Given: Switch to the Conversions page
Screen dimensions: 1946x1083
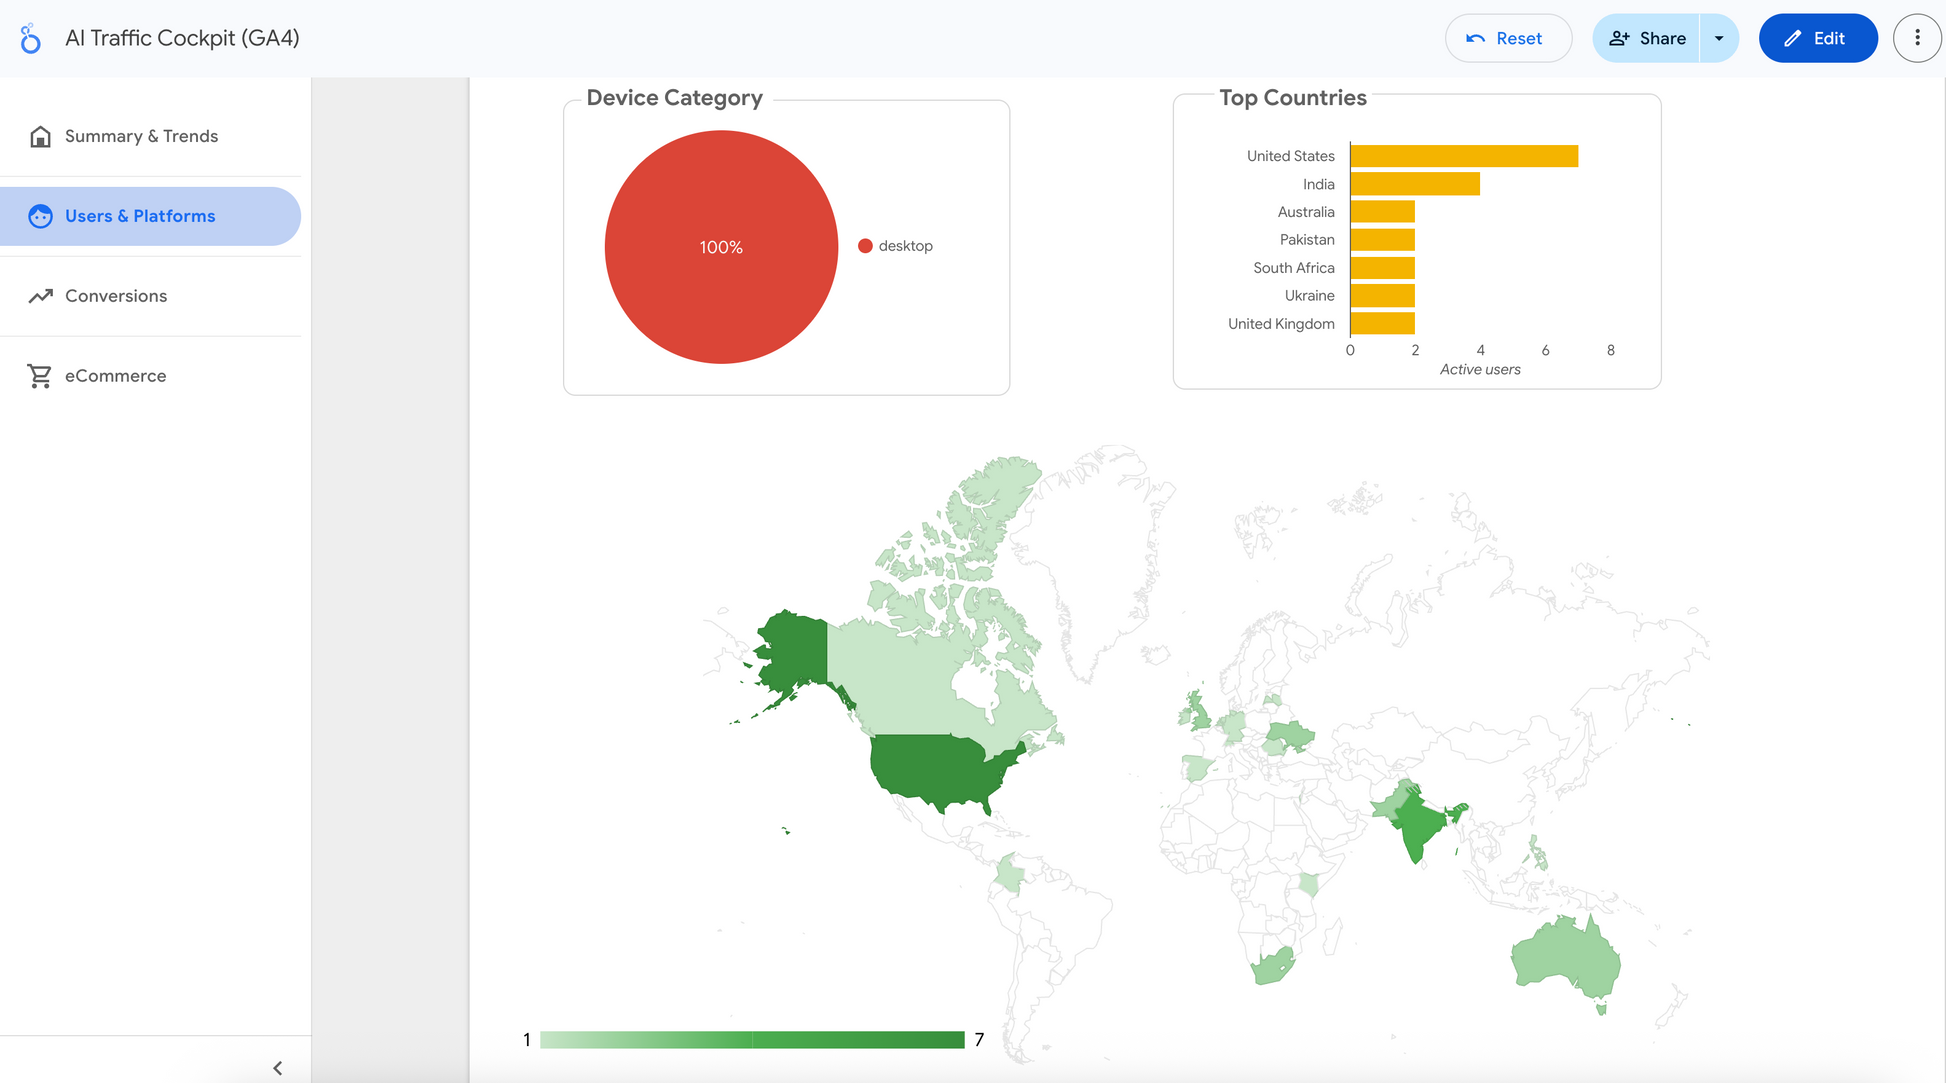Looking at the screenshot, I should coord(116,296).
